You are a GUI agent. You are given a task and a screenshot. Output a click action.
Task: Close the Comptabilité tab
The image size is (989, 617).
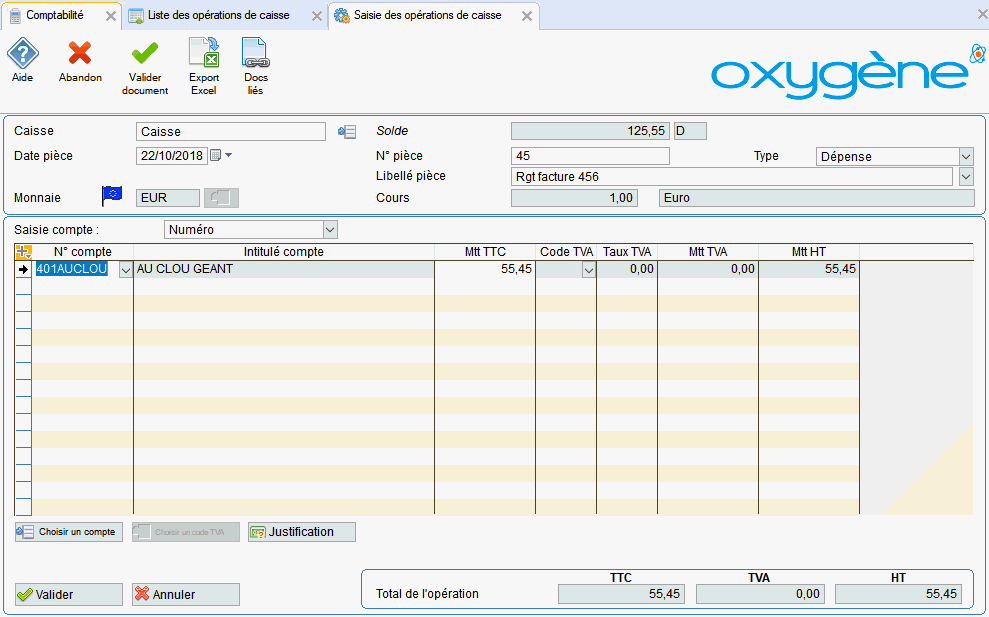coord(110,16)
